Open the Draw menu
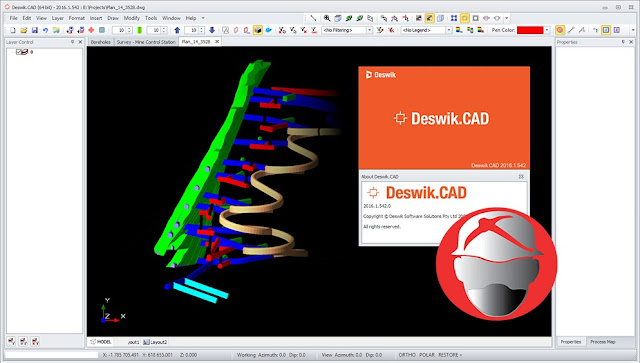 pos(113,18)
